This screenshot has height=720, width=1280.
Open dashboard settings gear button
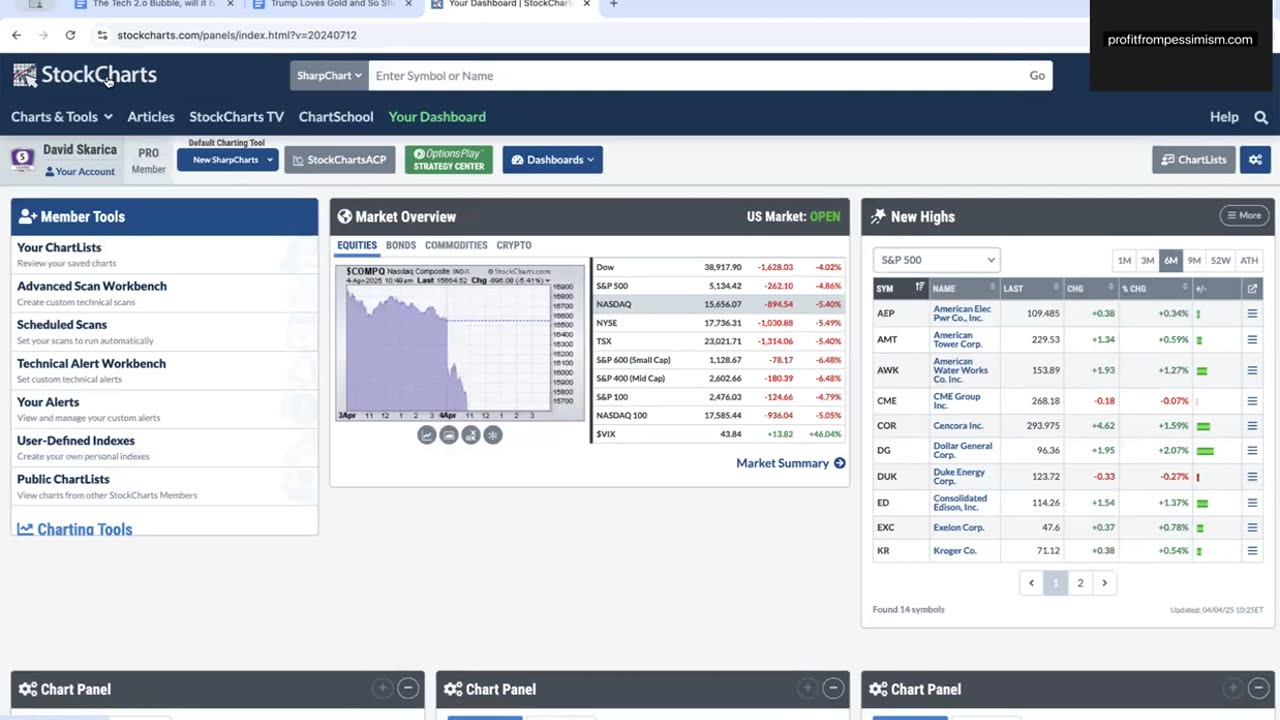click(1255, 160)
